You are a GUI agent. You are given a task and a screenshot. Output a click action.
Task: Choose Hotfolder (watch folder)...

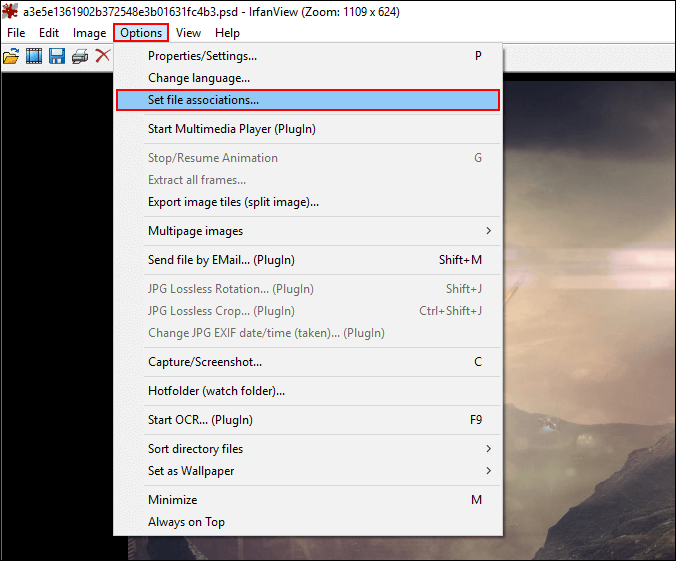[308, 391]
